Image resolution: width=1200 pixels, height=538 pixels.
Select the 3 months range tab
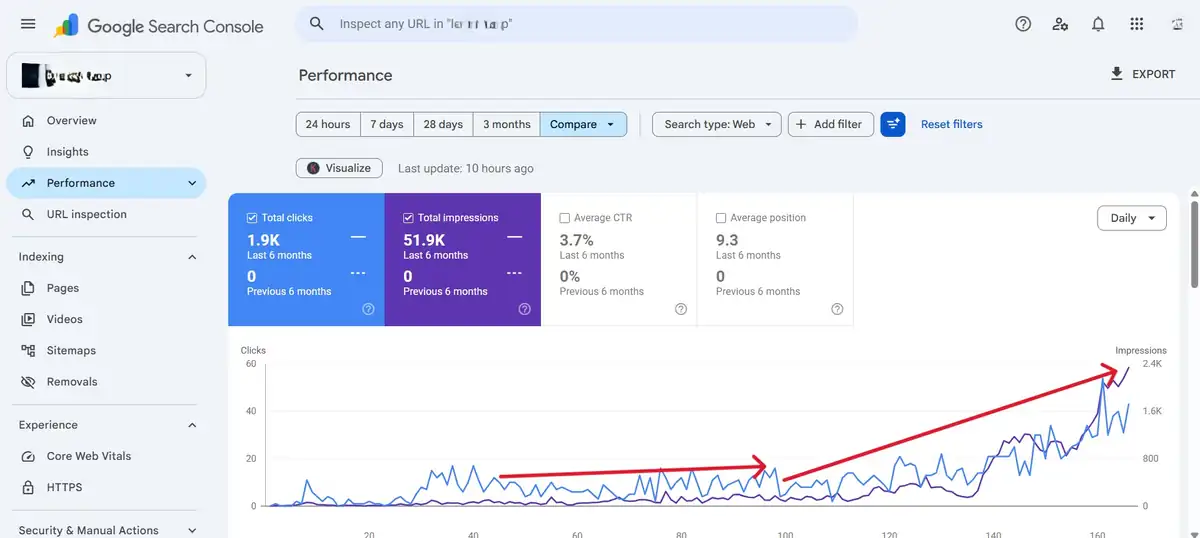(507, 124)
